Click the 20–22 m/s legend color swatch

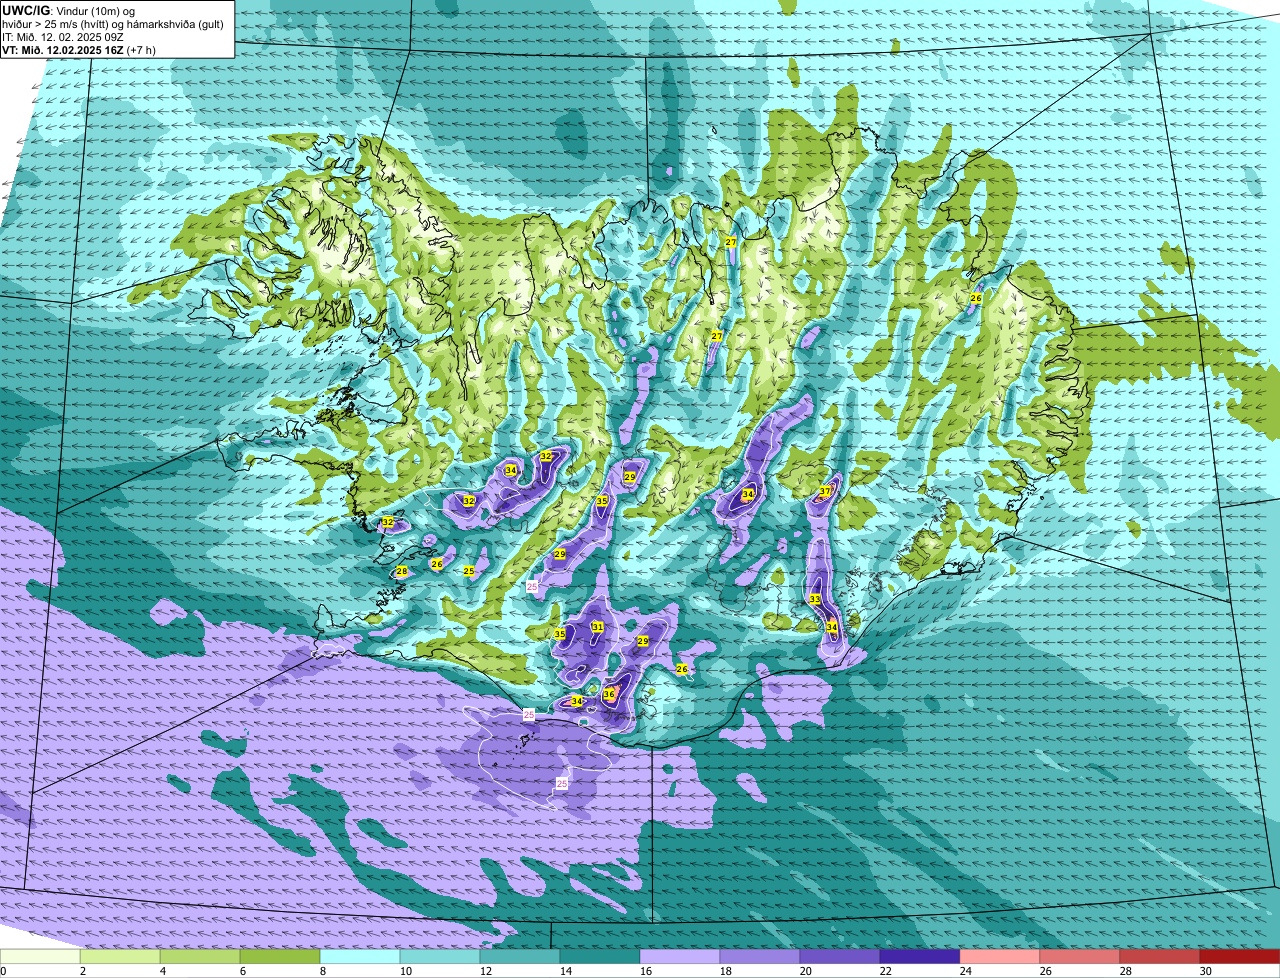[x=840, y=957]
